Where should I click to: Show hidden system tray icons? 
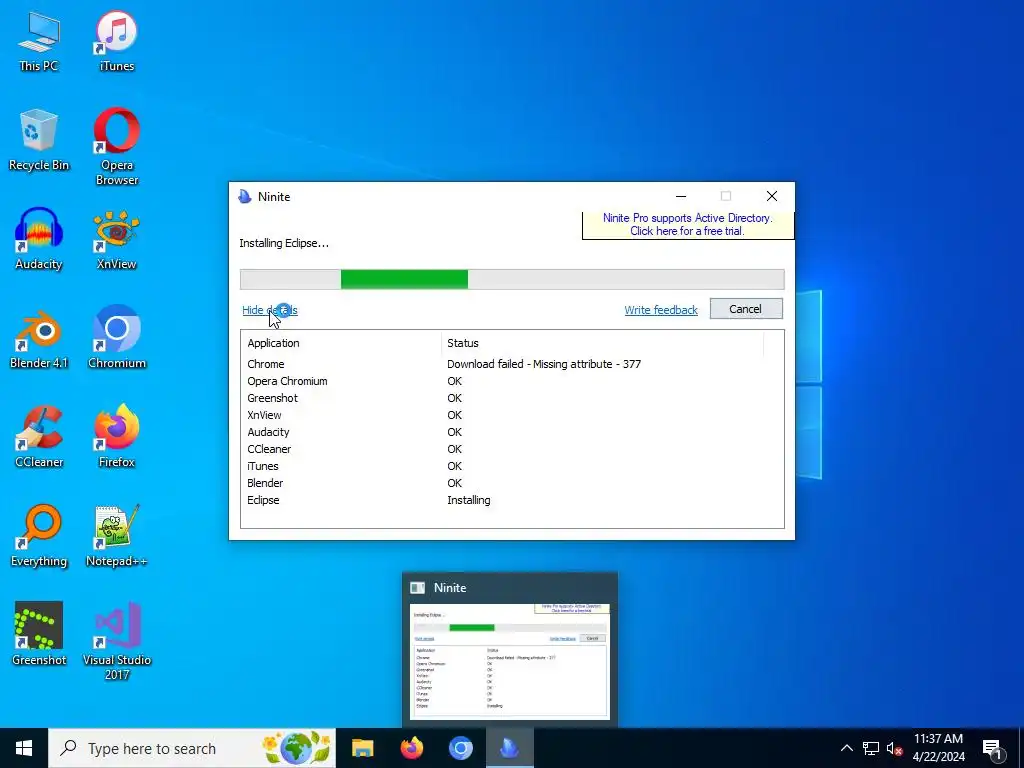pos(846,748)
